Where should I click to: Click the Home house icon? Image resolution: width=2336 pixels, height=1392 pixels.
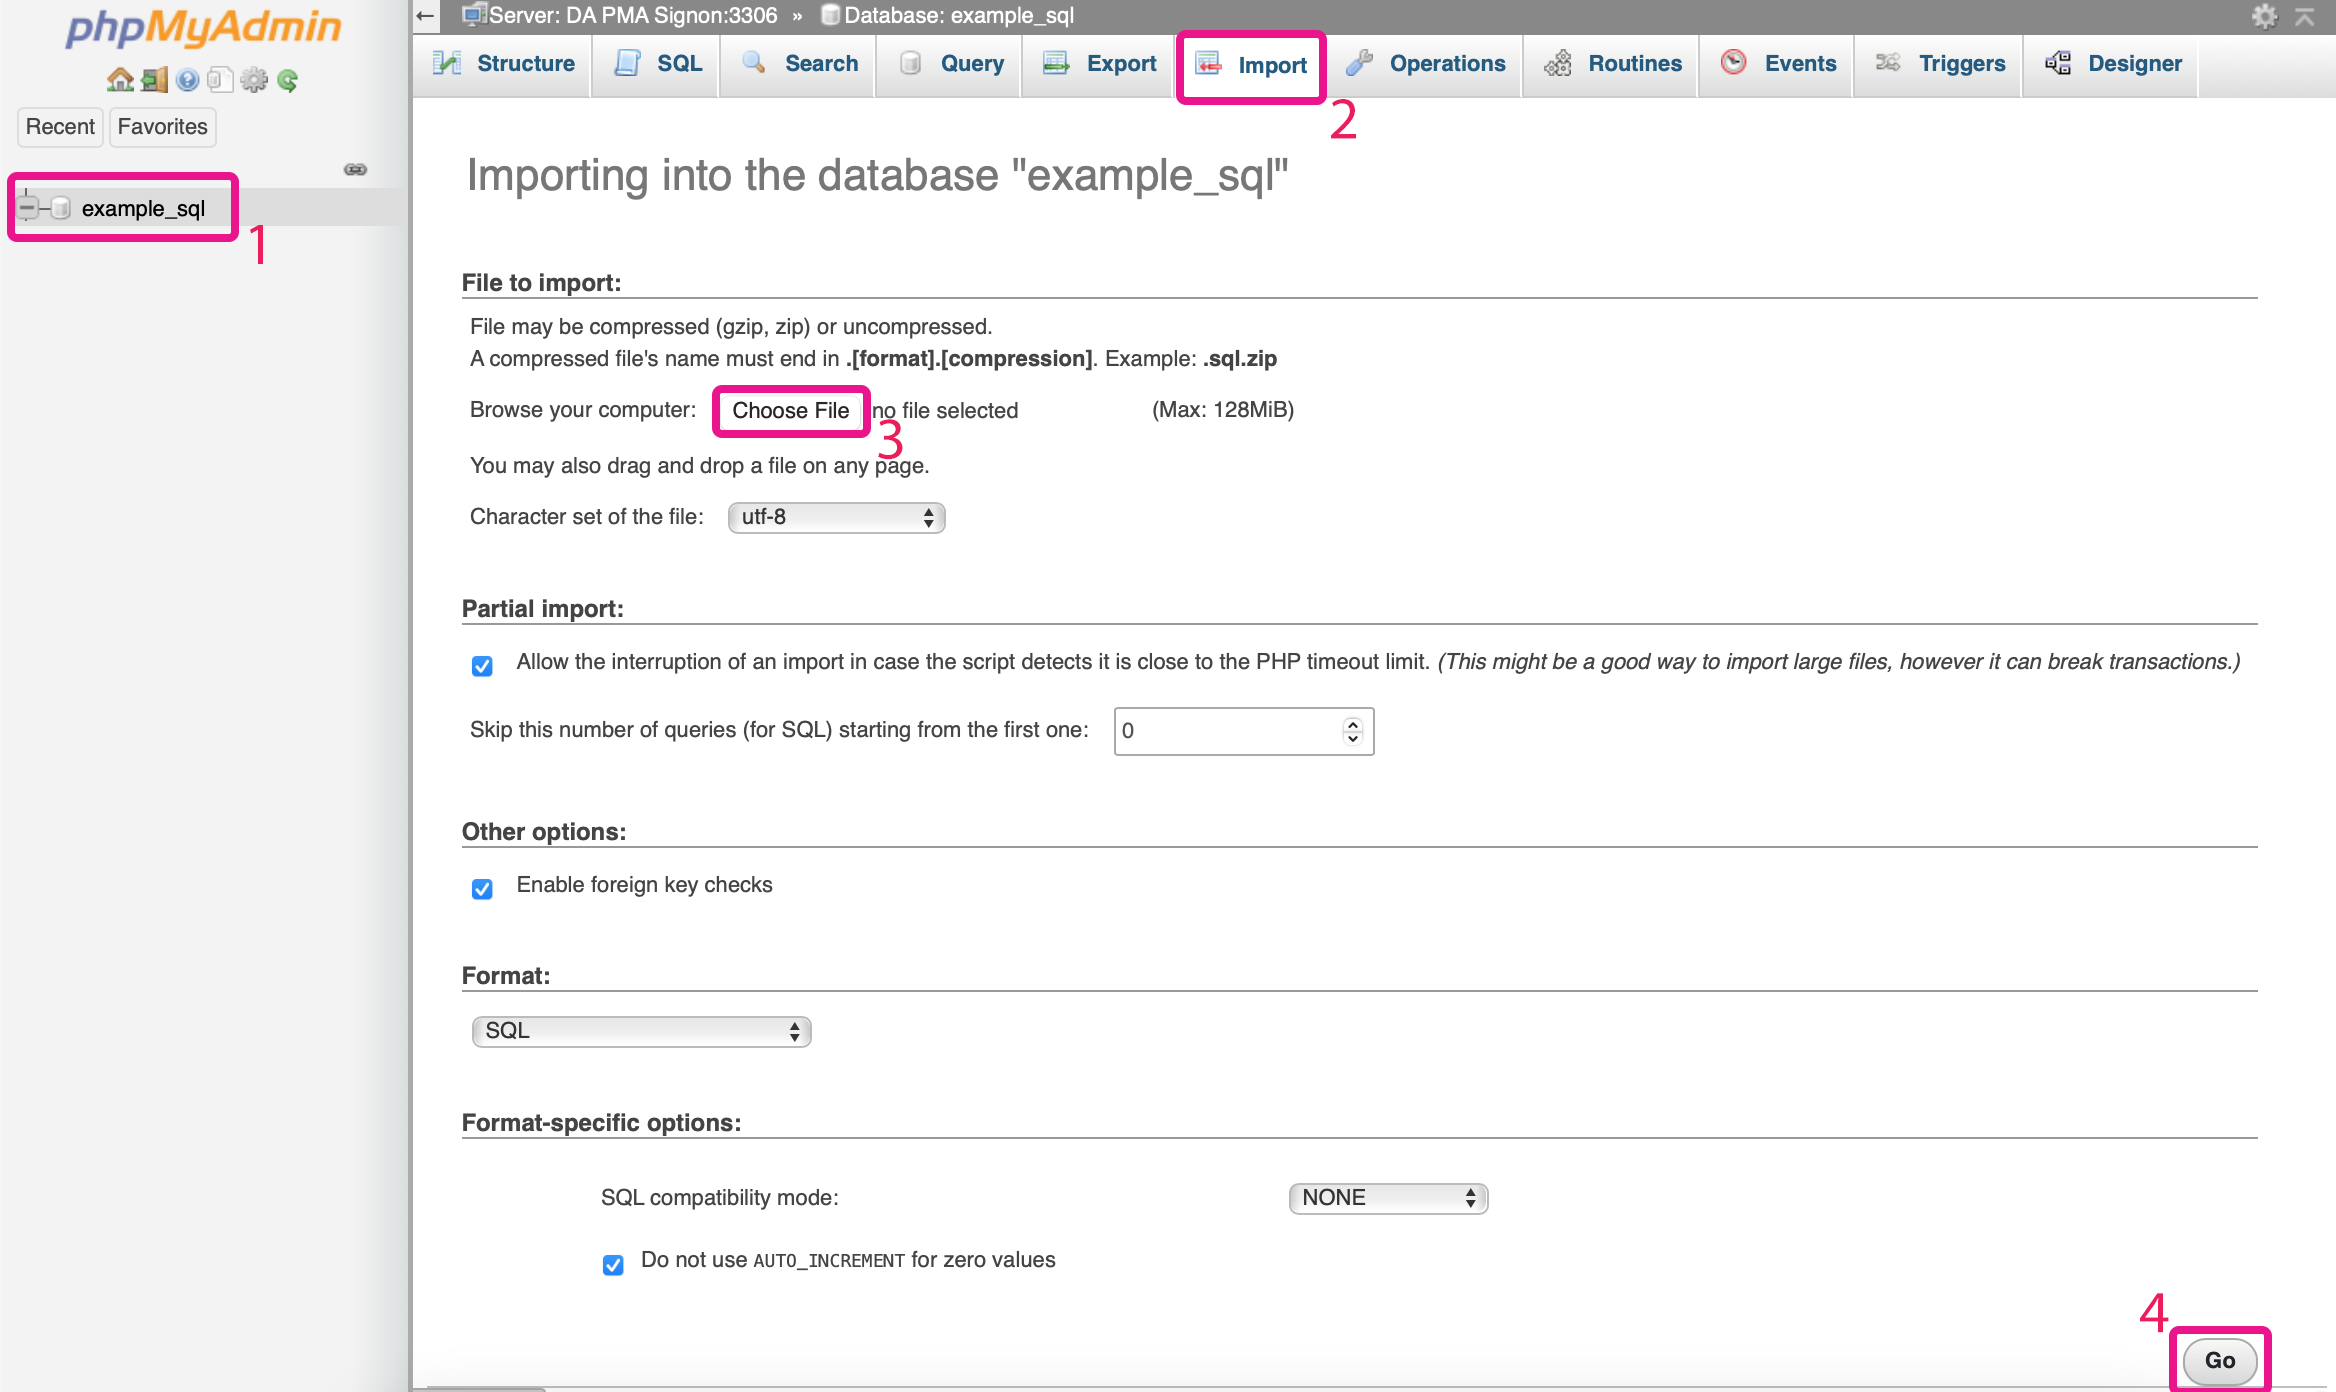tap(120, 80)
